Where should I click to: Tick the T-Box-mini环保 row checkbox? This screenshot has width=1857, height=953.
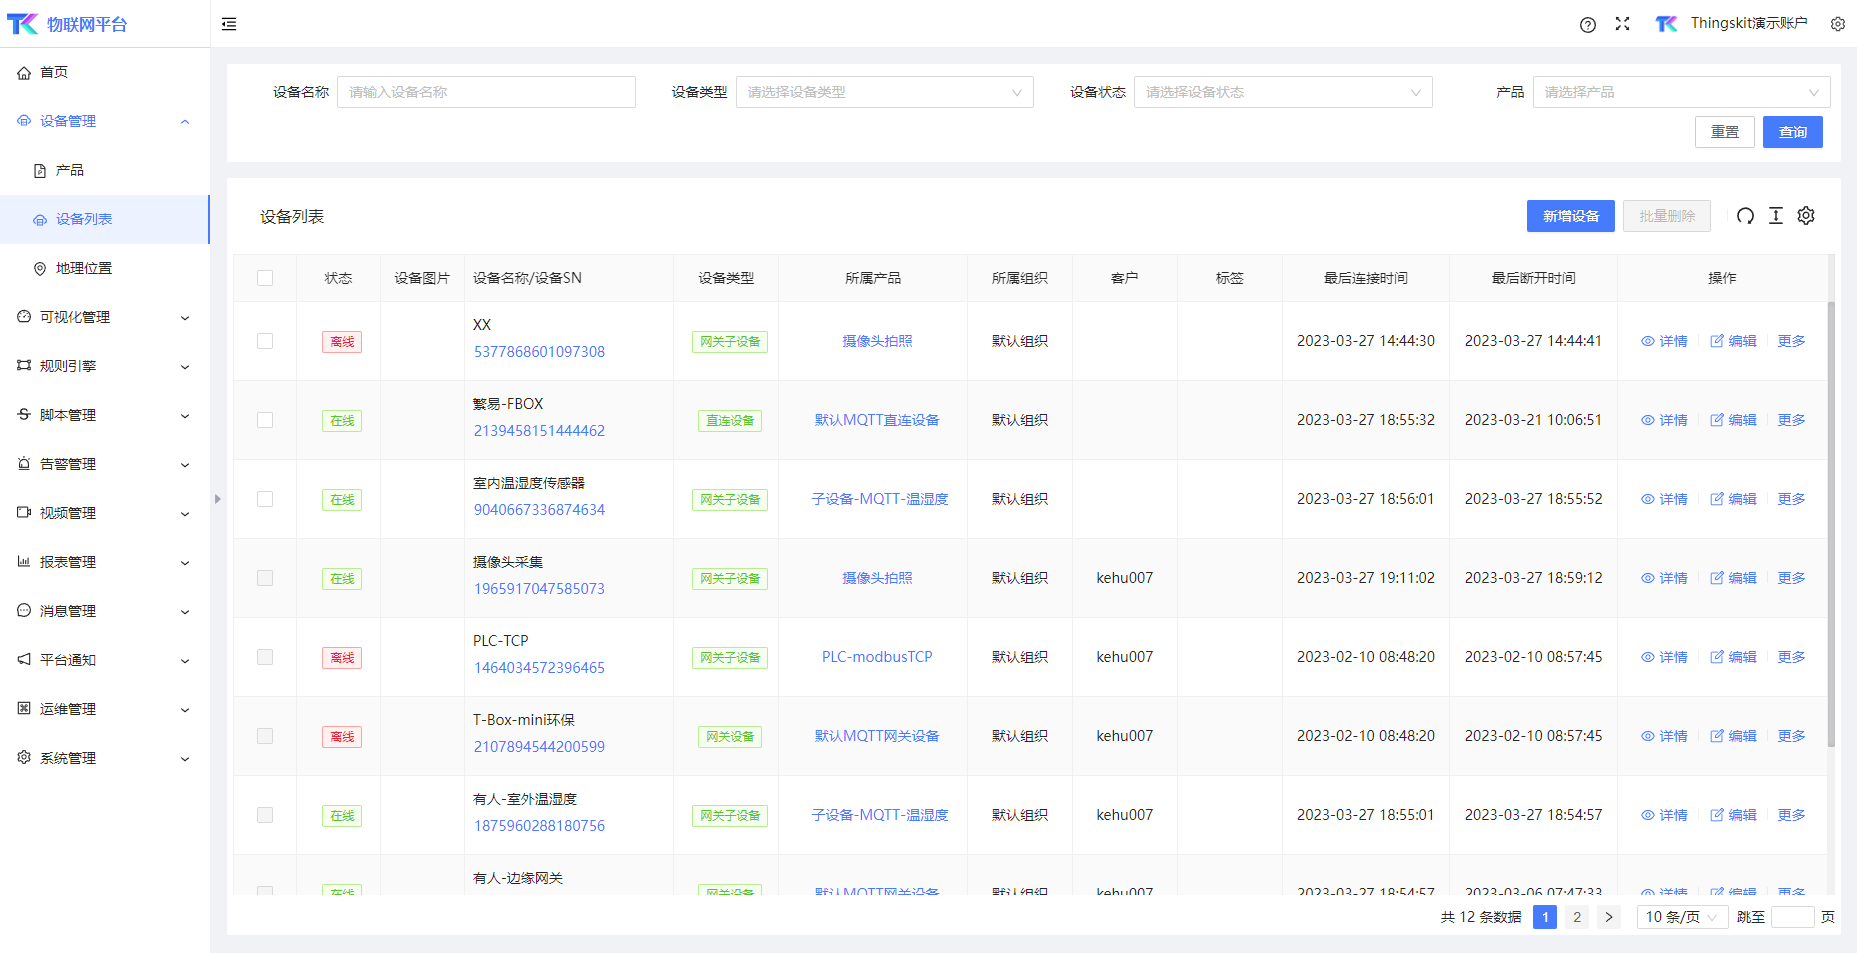click(265, 736)
